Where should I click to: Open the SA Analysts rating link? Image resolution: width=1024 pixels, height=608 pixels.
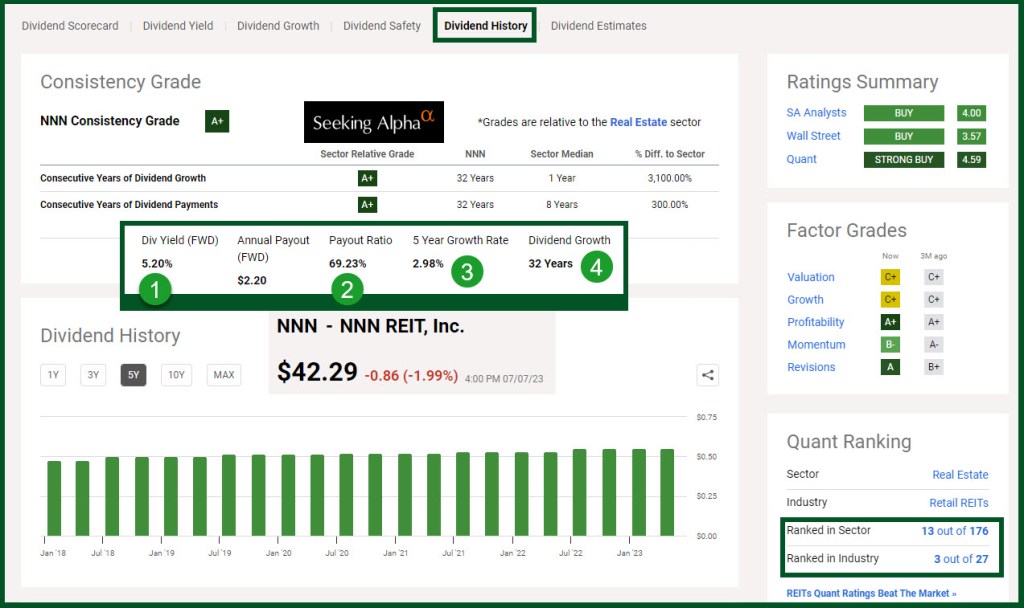(x=816, y=113)
